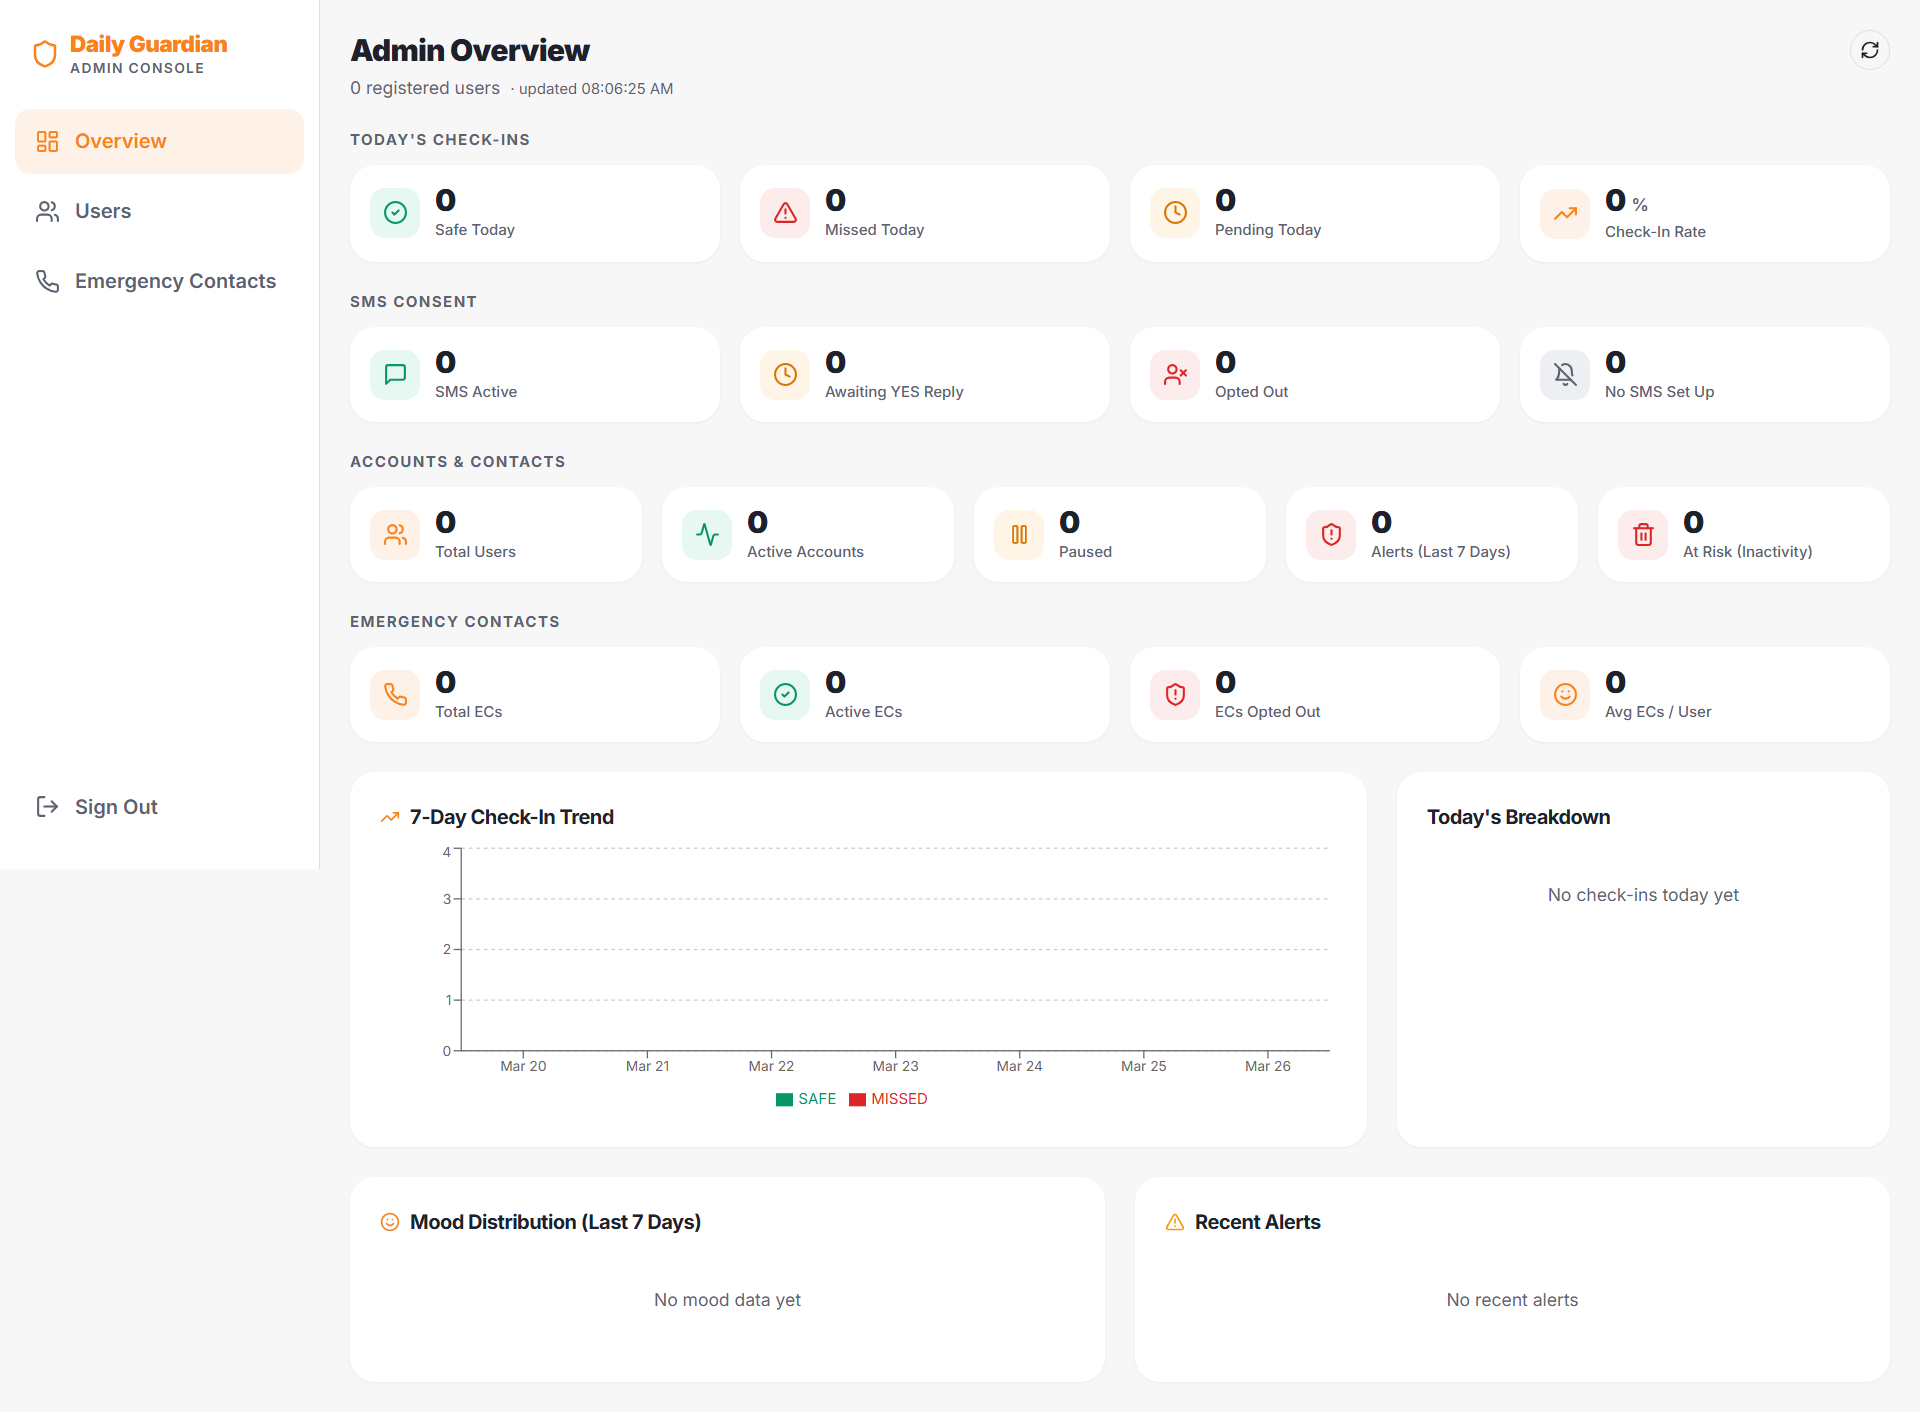The height and width of the screenshot is (1412, 1920).
Task: Click the Total ECs phone icon
Action: 394,694
